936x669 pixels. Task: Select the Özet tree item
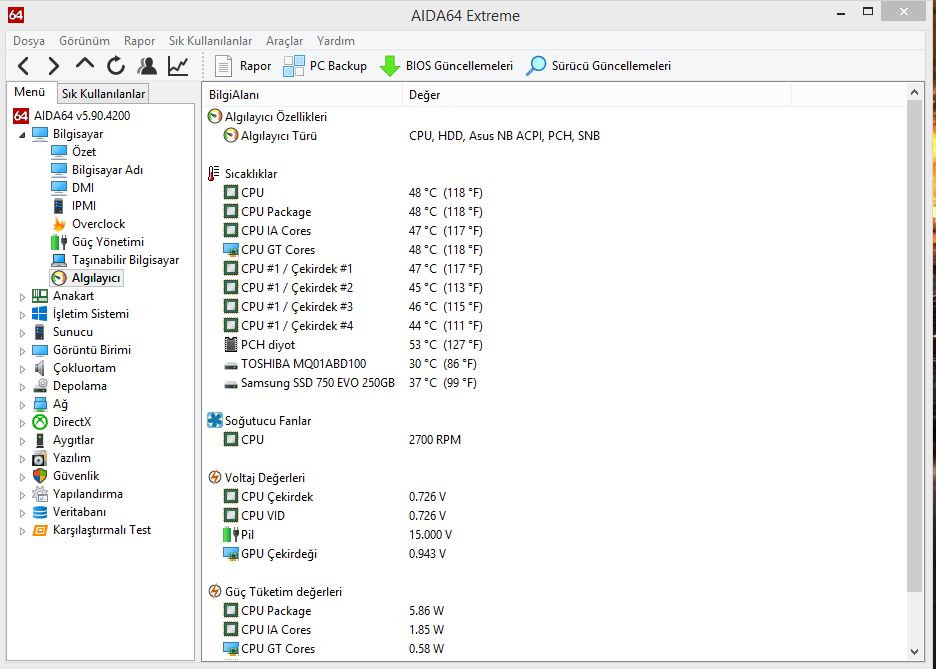tap(84, 152)
